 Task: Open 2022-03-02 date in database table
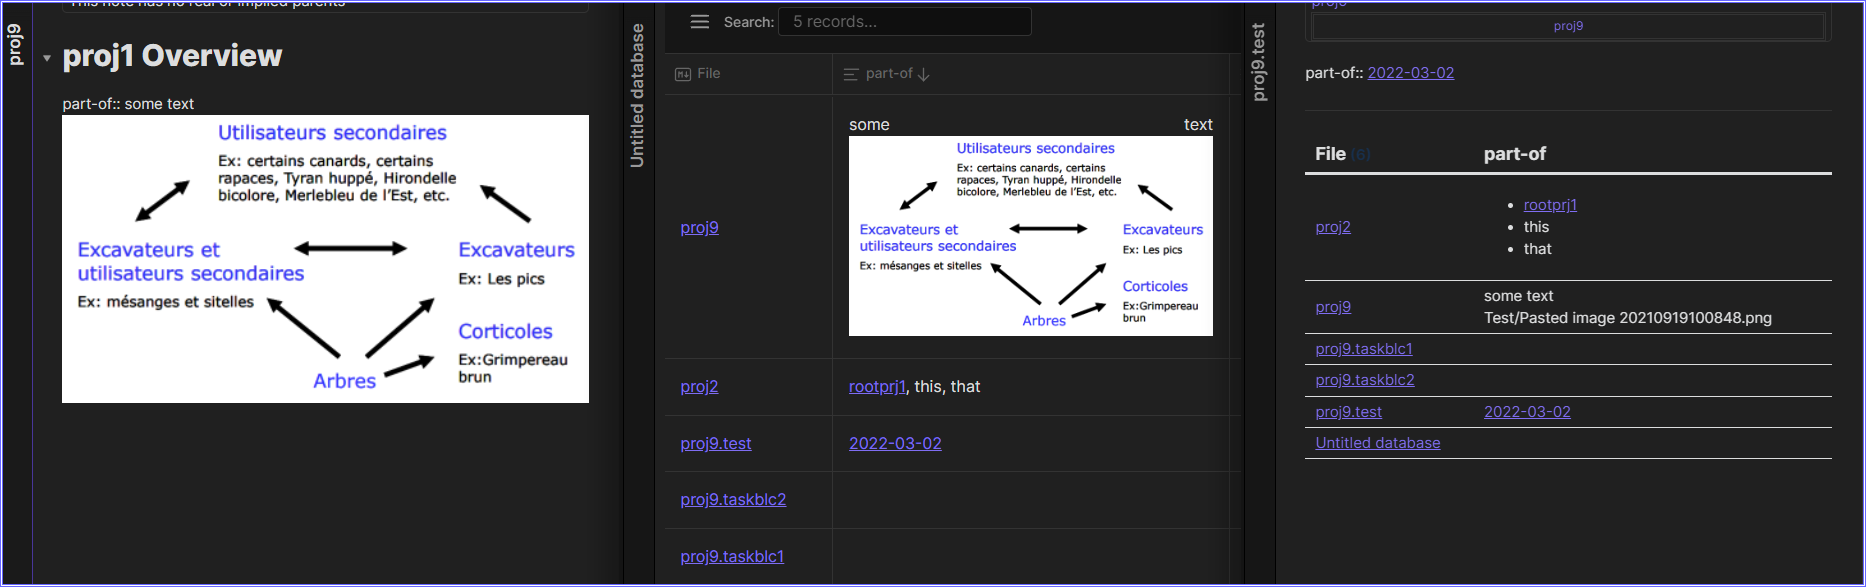[x=895, y=443]
